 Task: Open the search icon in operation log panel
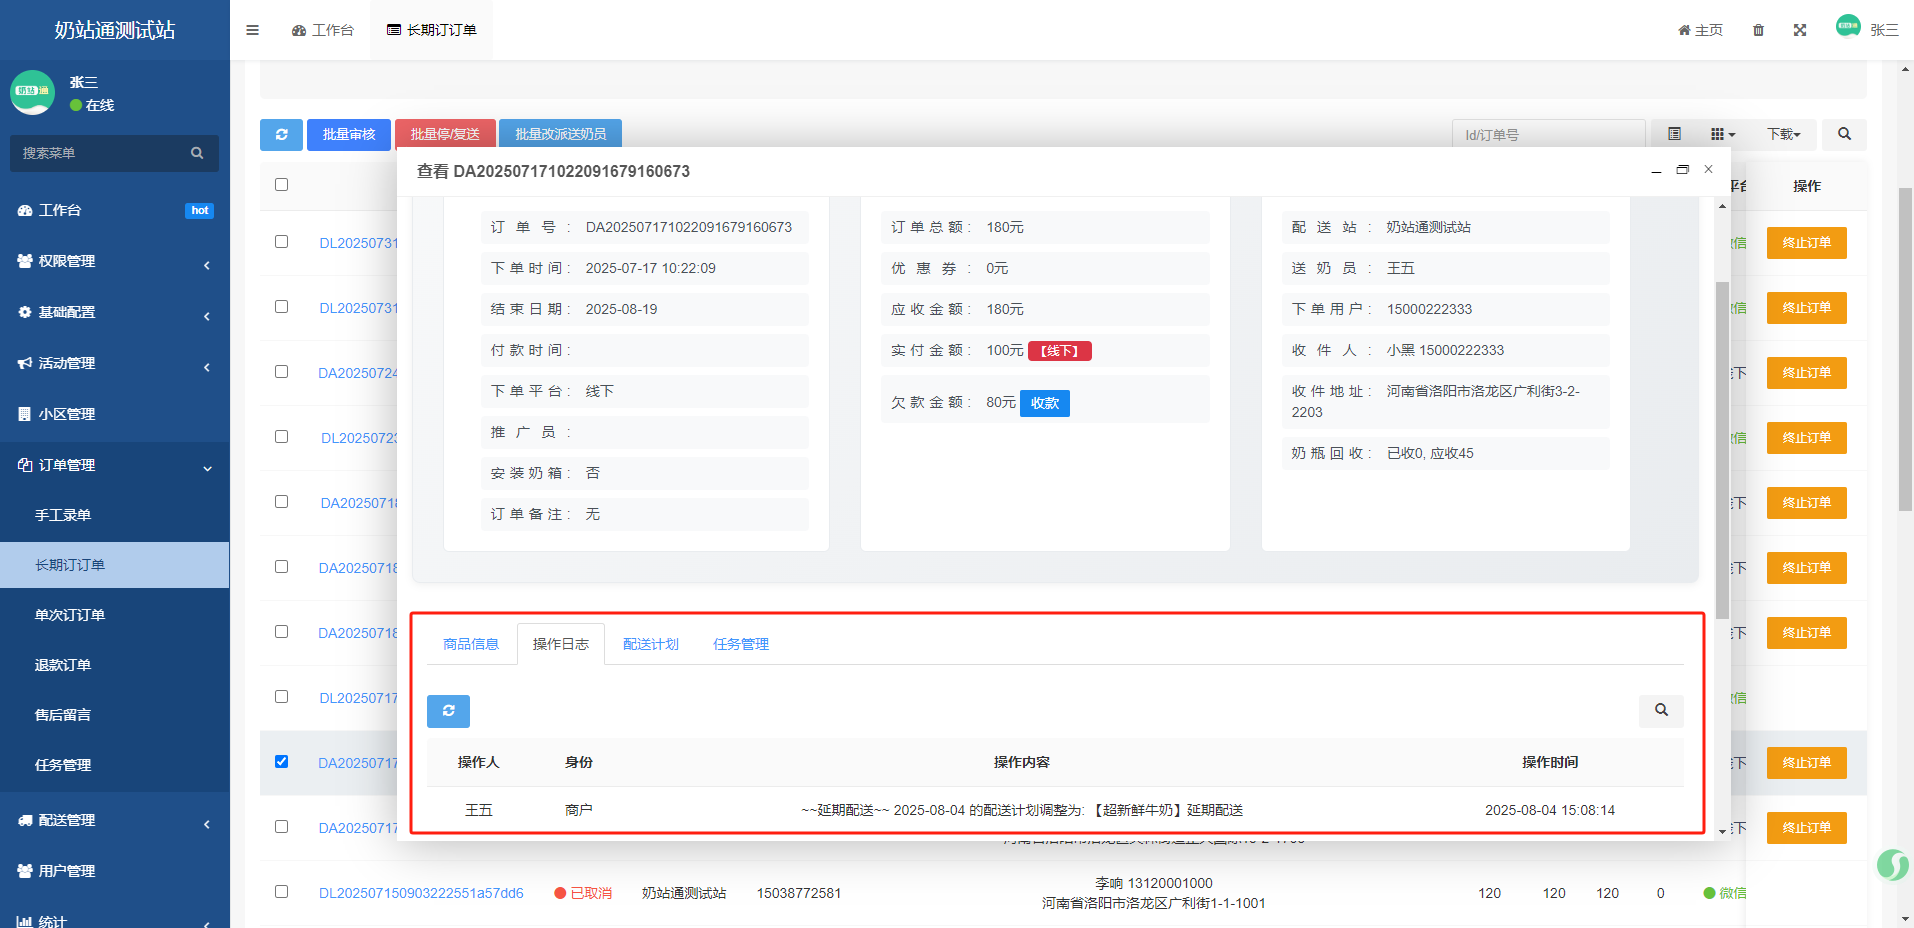[x=1660, y=711]
